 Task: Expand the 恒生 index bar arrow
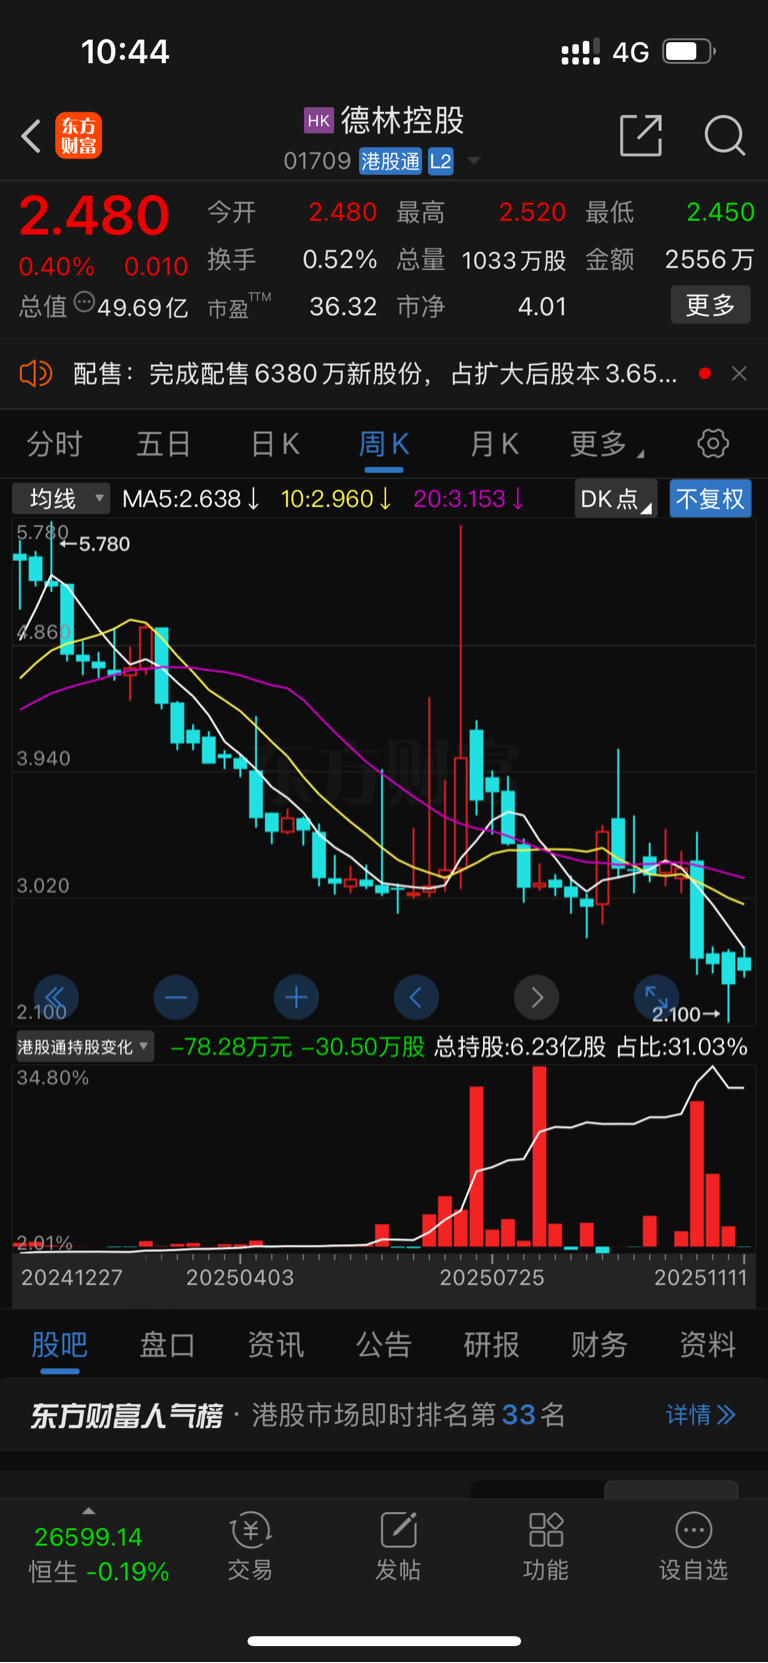point(89,1510)
